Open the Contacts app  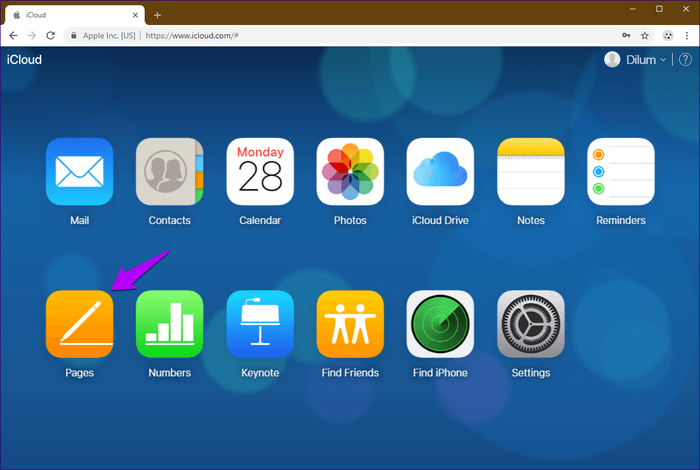pos(170,171)
